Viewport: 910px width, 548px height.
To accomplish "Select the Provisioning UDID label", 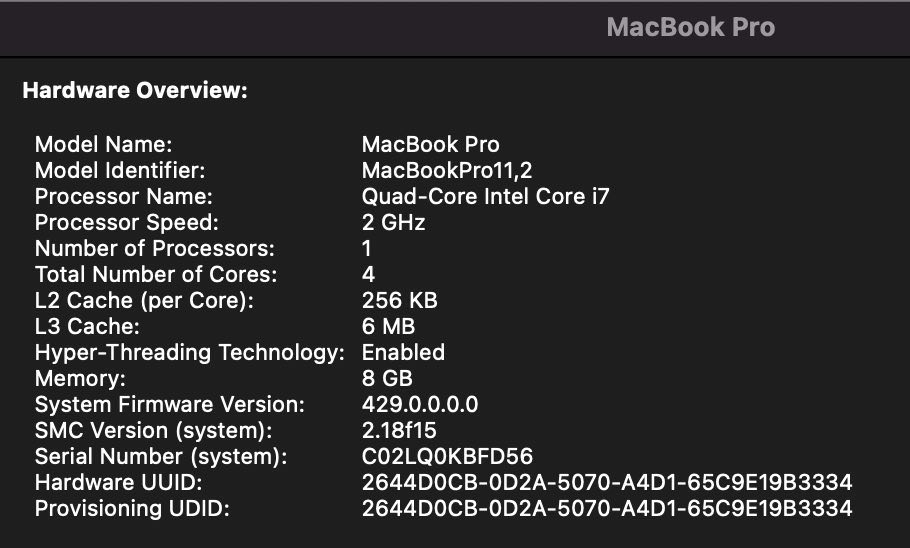I will [132, 509].
